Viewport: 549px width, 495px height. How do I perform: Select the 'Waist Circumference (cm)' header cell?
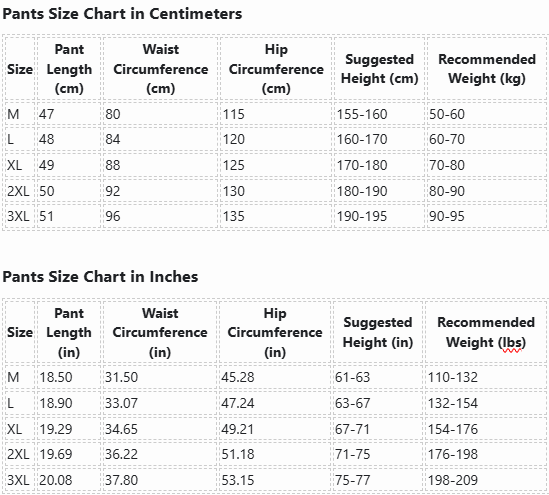[x=160, y=69]
